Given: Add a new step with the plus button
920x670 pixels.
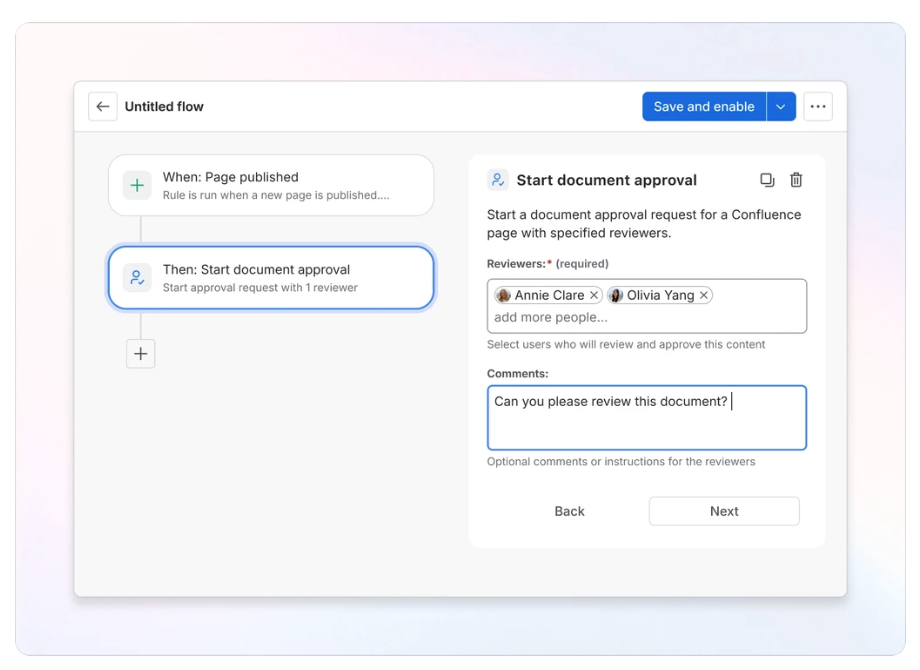Looking at the screenshot, I should [141, 354].
